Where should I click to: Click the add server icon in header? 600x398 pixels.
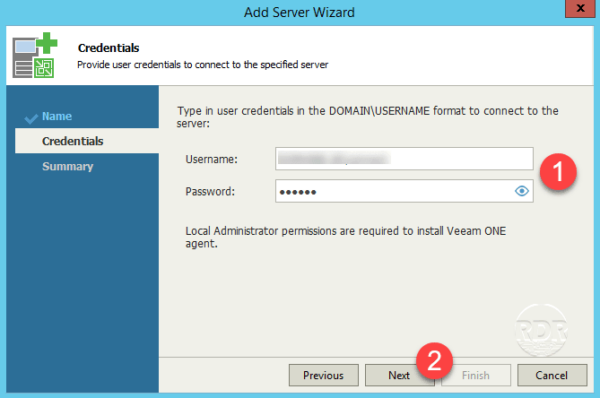[x=35, y=55]
